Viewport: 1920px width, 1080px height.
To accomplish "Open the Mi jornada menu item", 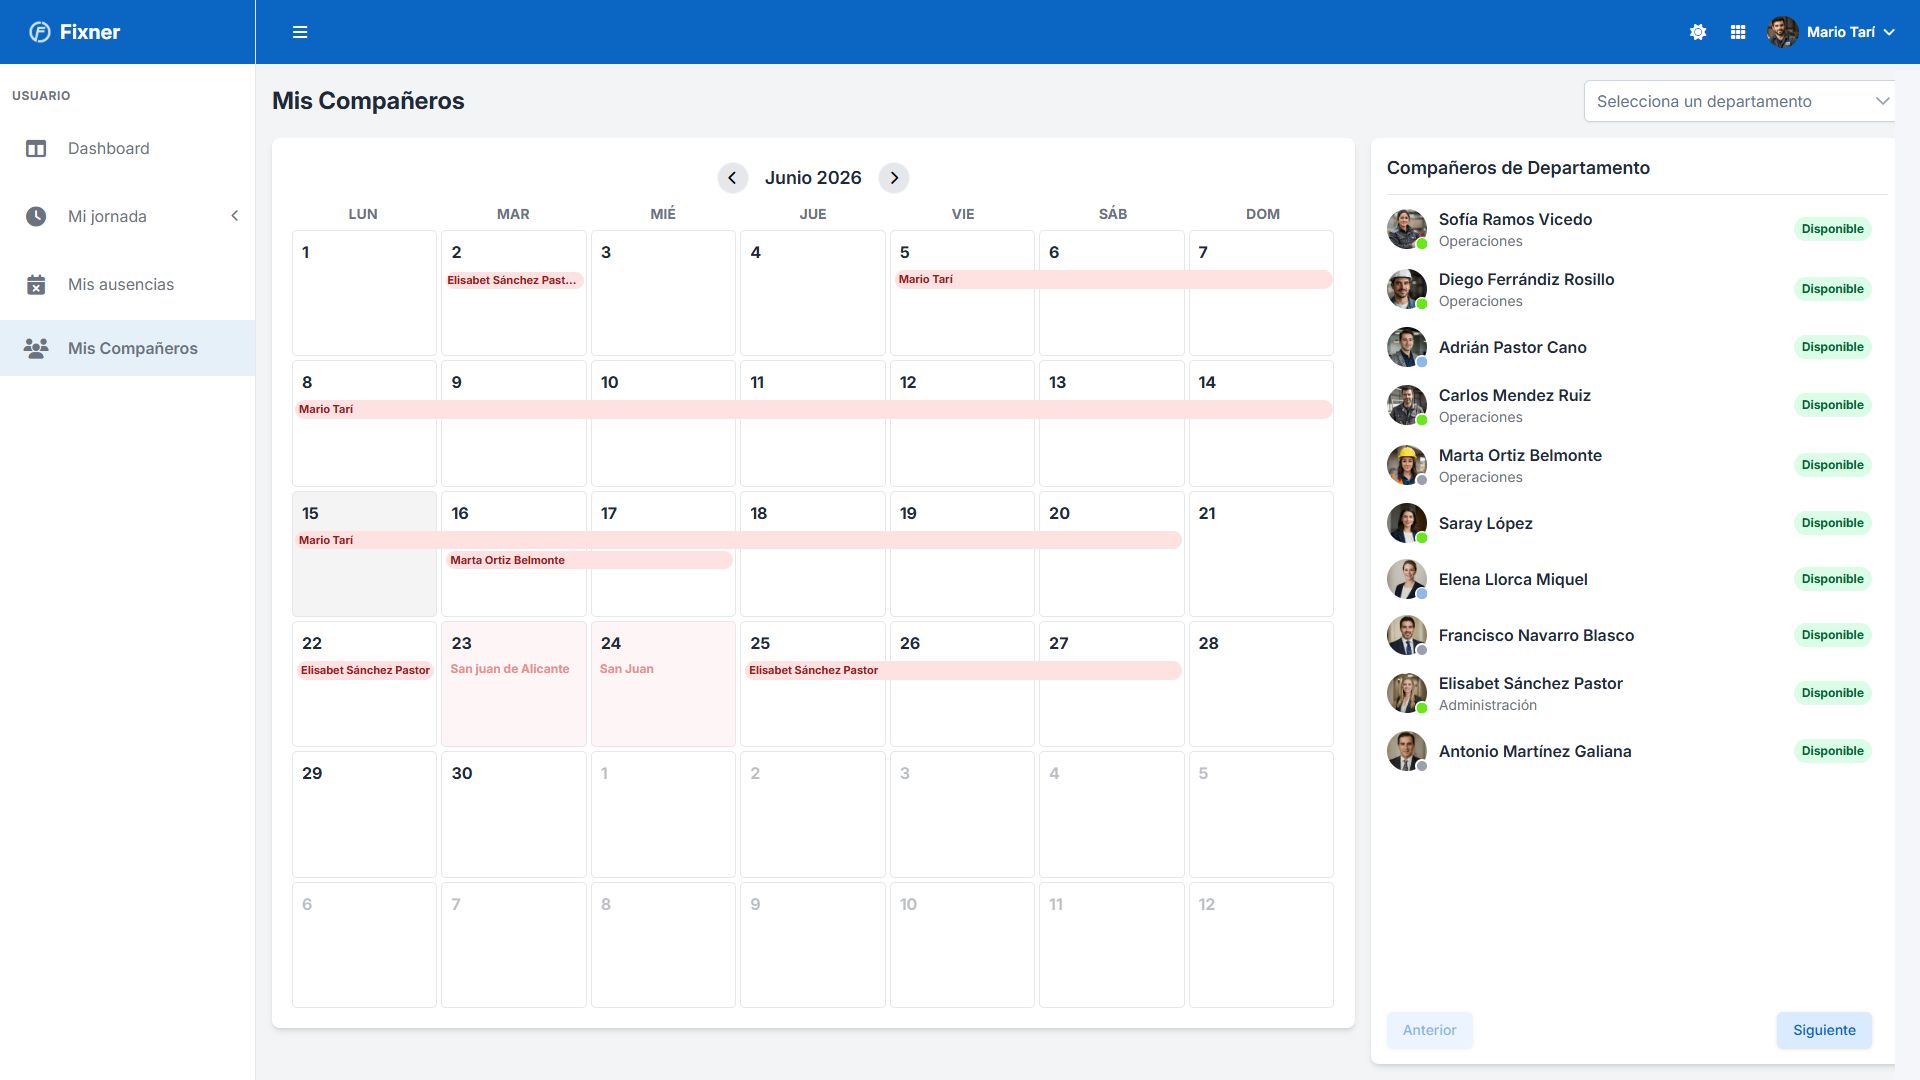I will (x=128, y=216).
